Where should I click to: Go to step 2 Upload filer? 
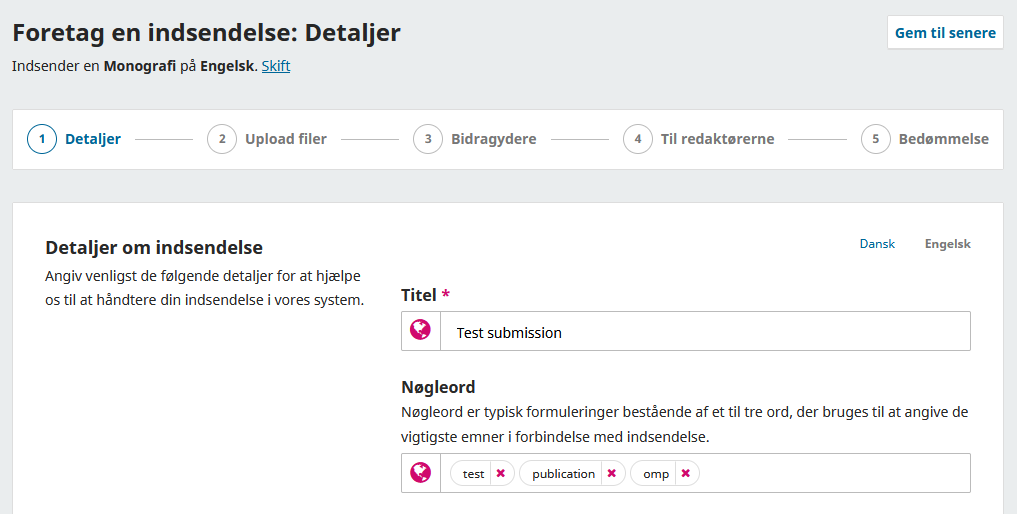tap(267, 139)
